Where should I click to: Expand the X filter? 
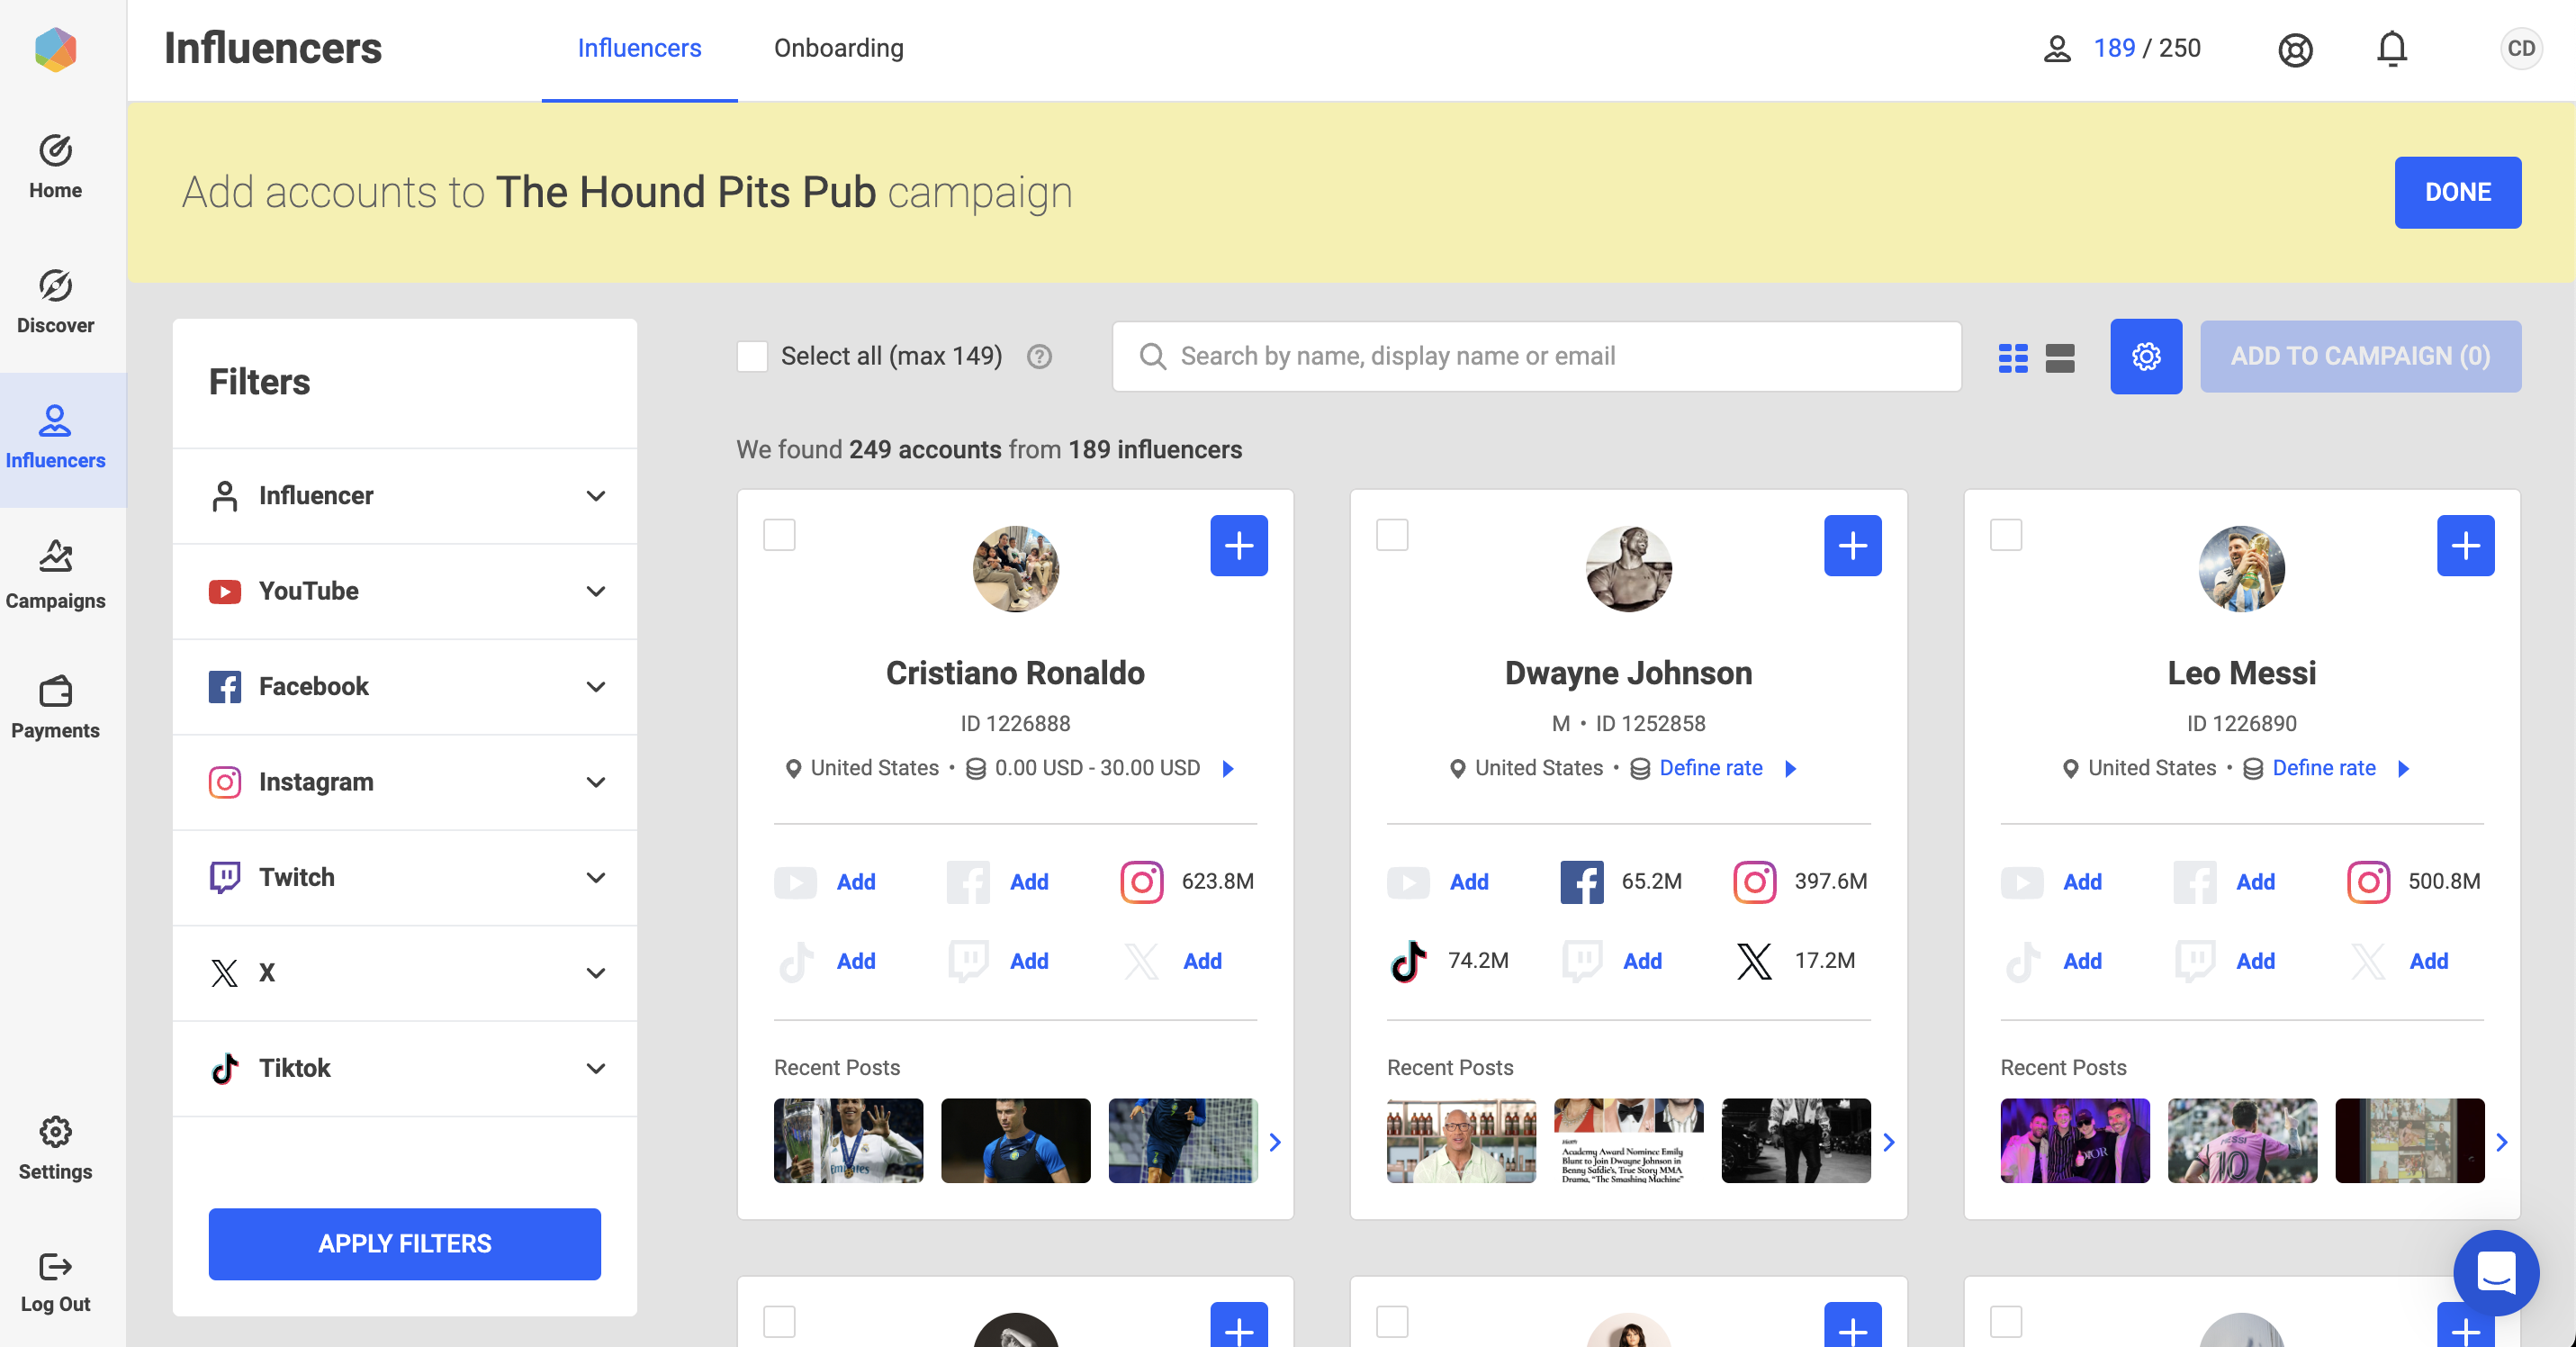404,973
